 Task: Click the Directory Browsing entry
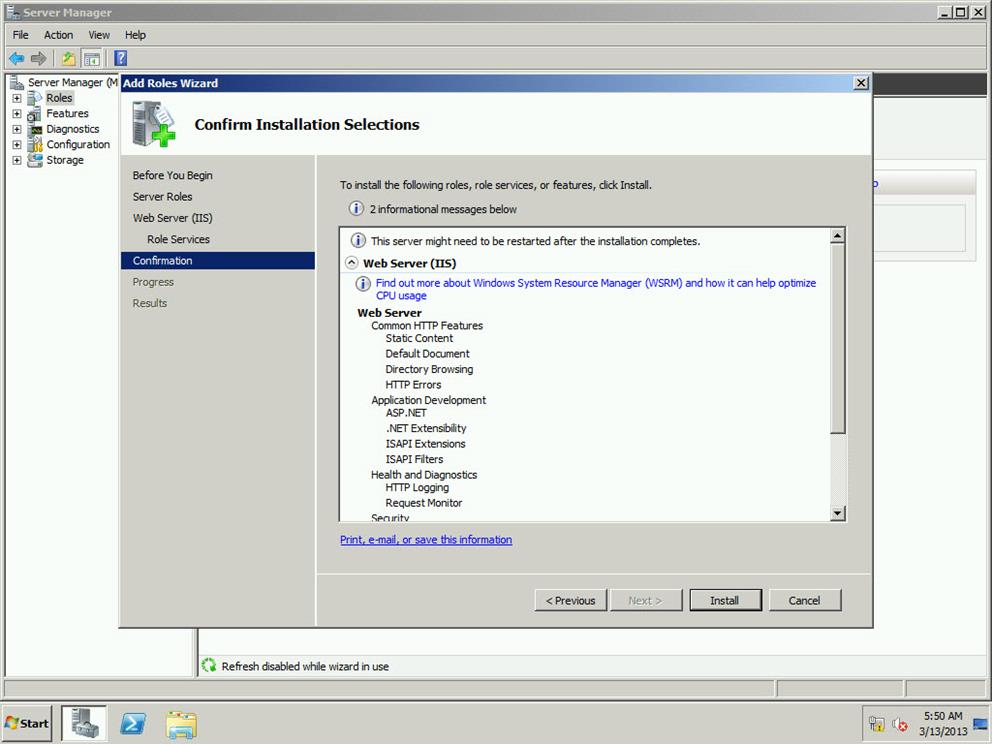[x=429, y=369]
